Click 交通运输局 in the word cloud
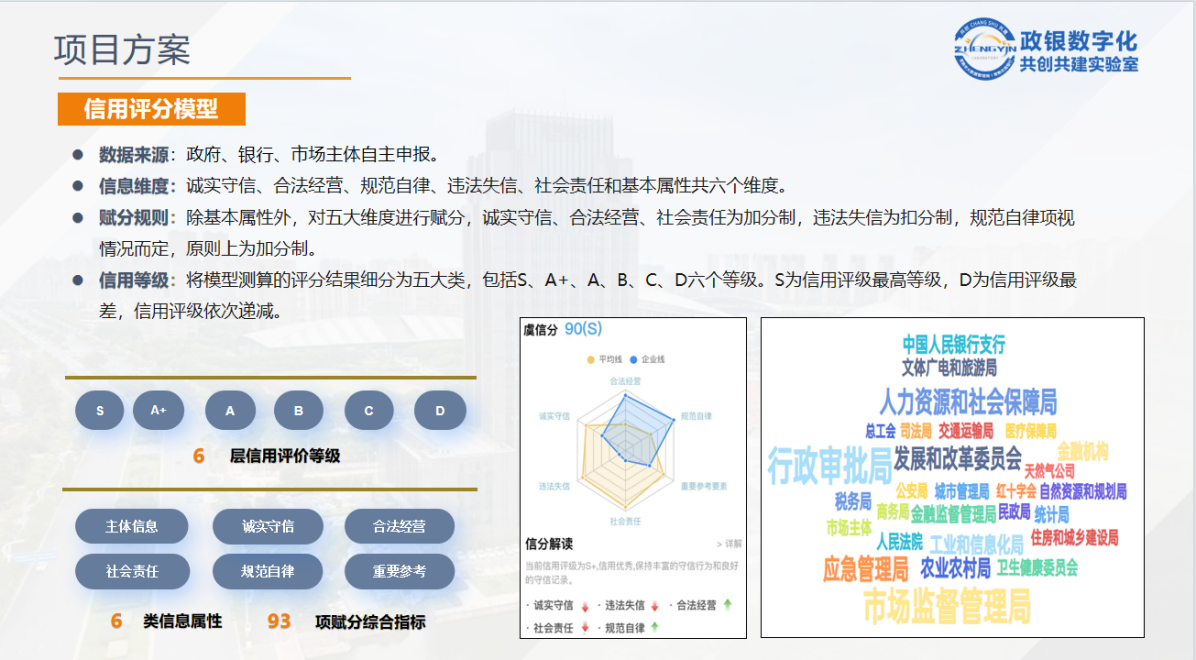Viewport: 1196px width, 660px height. coord(966,431)
